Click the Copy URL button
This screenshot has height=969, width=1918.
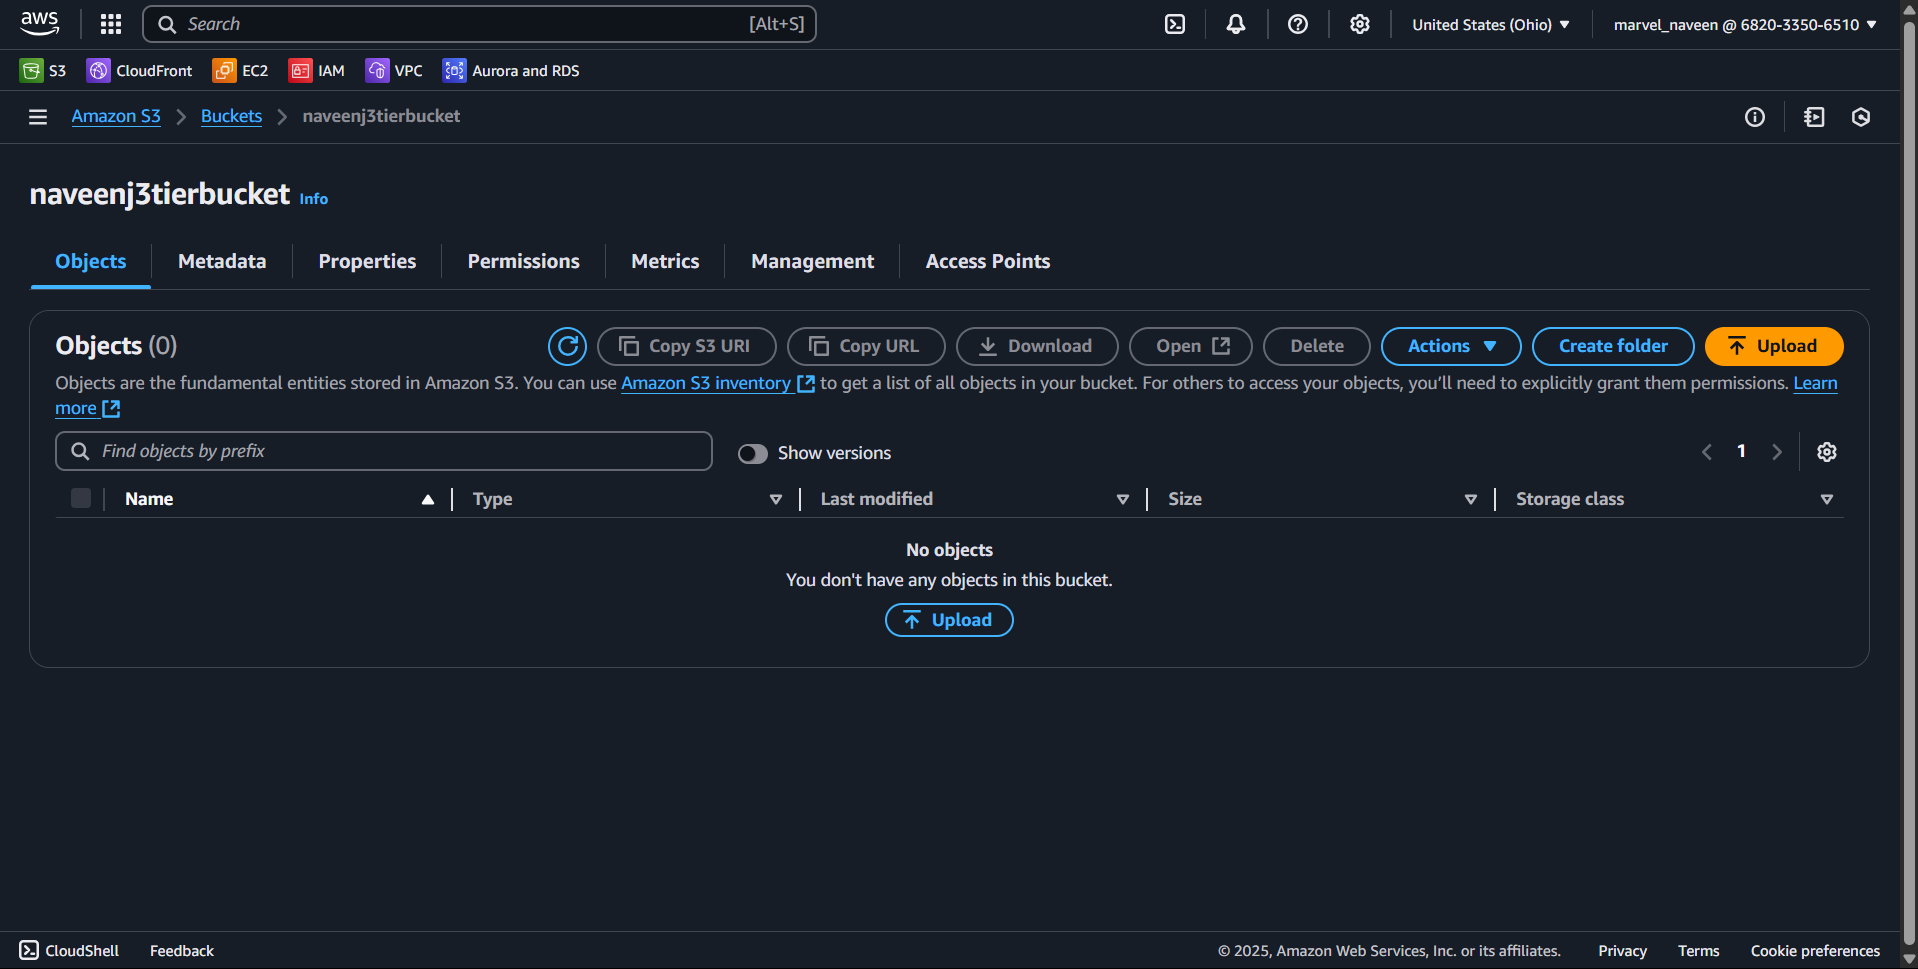click(x=866, y=346)
